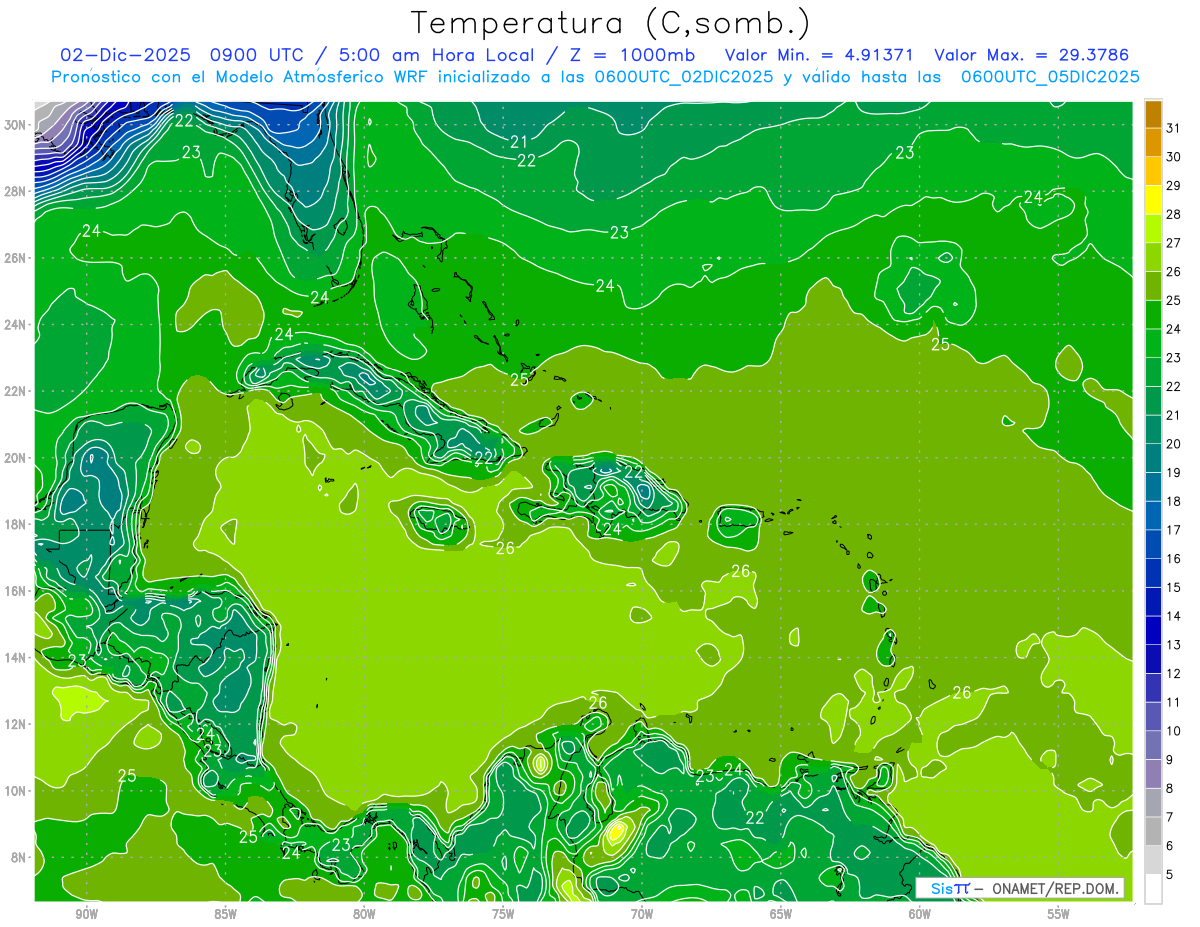The height and width of the screenshot is (927, 1200).
Task: Click the 75W longitude axis label
Action: click(503, 914)
